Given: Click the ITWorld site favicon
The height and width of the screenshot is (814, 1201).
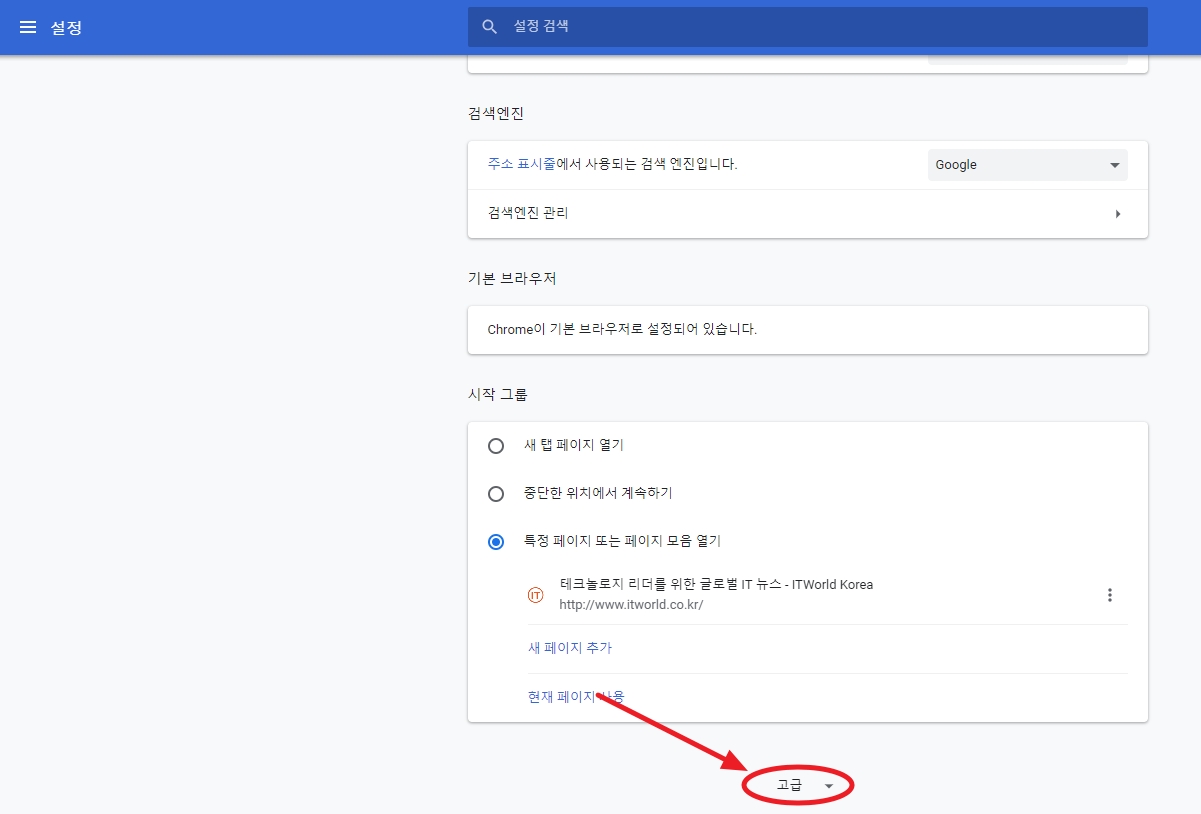Looking at the screenshot, I should point(535,595).
